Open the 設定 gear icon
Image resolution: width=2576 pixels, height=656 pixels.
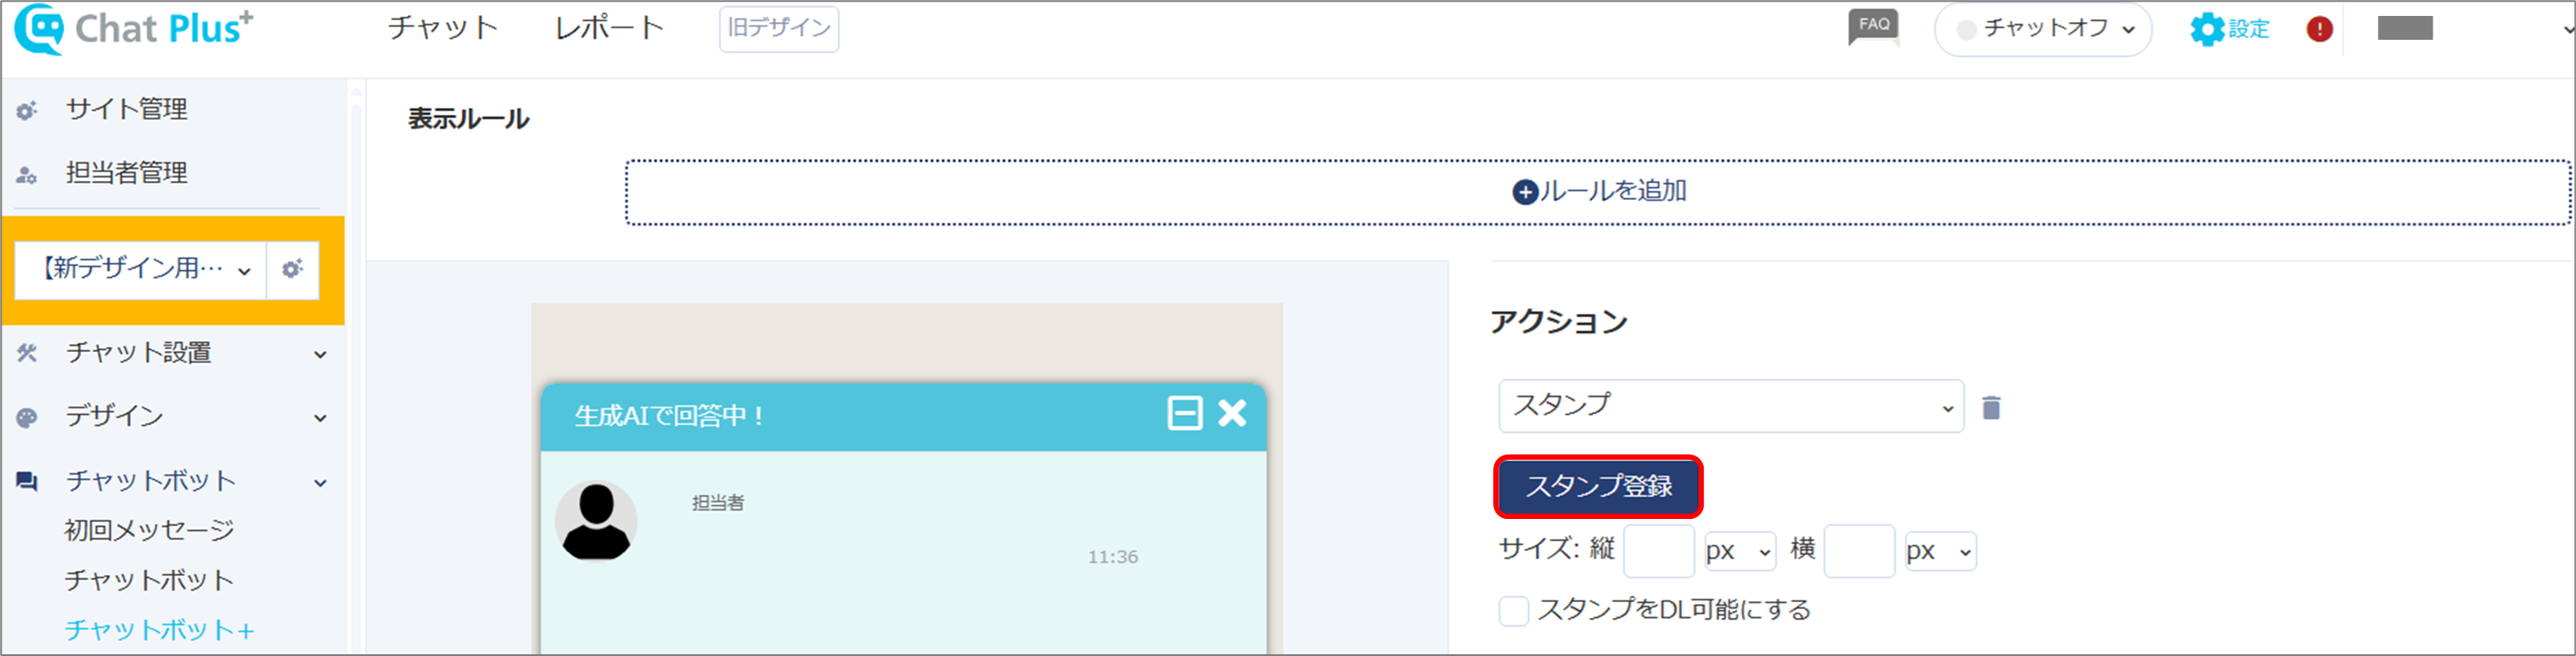pyautogui.click(x=2207, y=29)
